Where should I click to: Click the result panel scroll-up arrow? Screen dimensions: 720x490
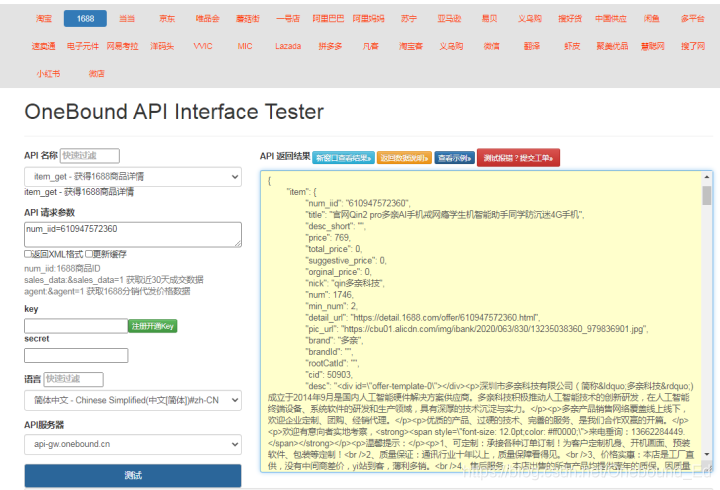(x=707, y=177)
